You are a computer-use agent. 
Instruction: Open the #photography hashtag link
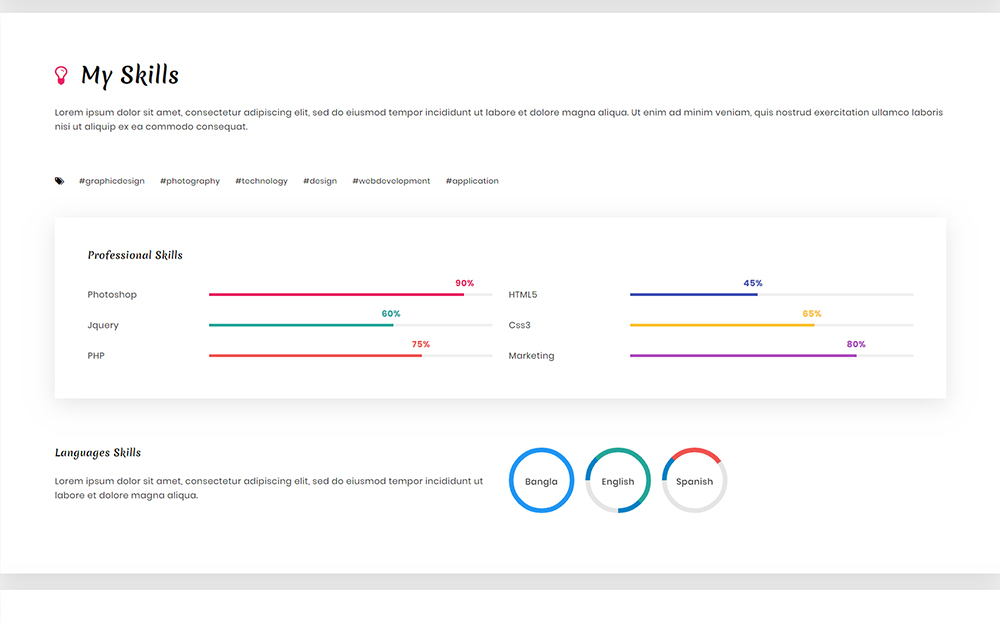(190, 181)
